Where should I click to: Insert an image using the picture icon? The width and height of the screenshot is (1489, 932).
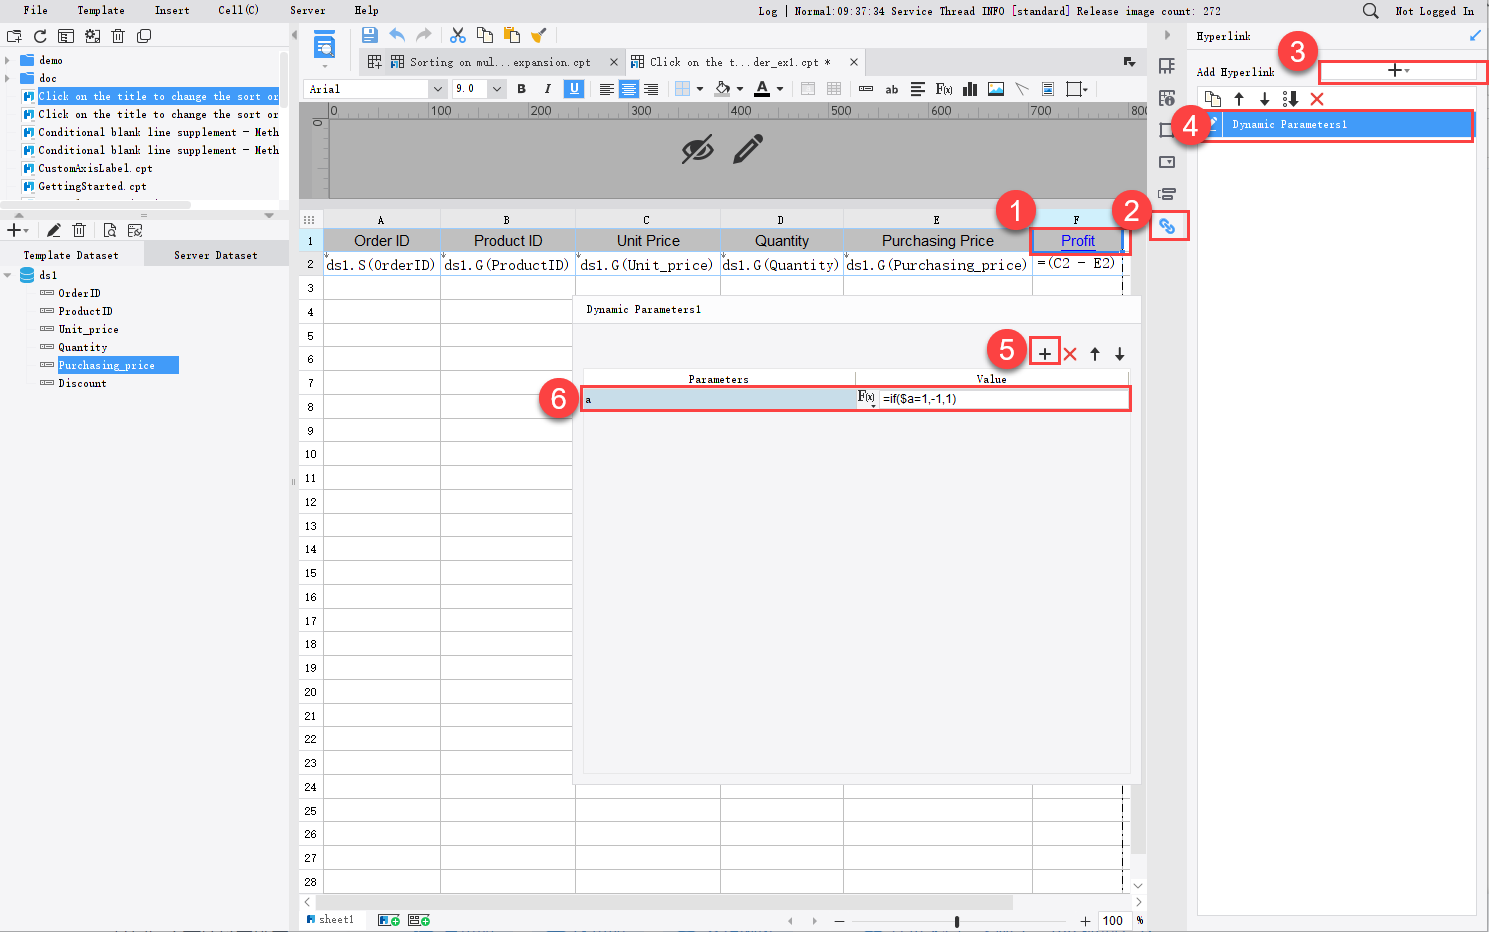(996, 89)
